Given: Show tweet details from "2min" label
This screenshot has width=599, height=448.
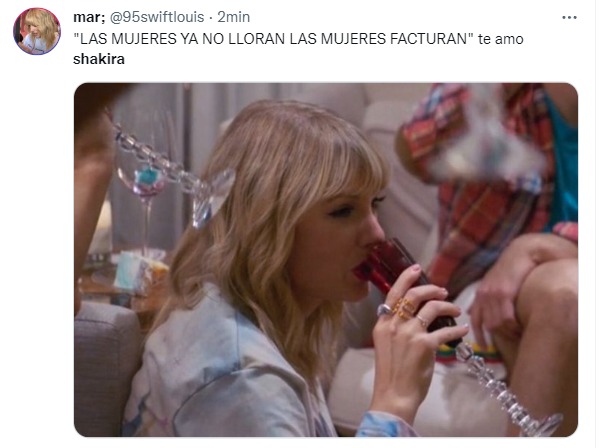Looking at the screenshot, I should (233, 17).
